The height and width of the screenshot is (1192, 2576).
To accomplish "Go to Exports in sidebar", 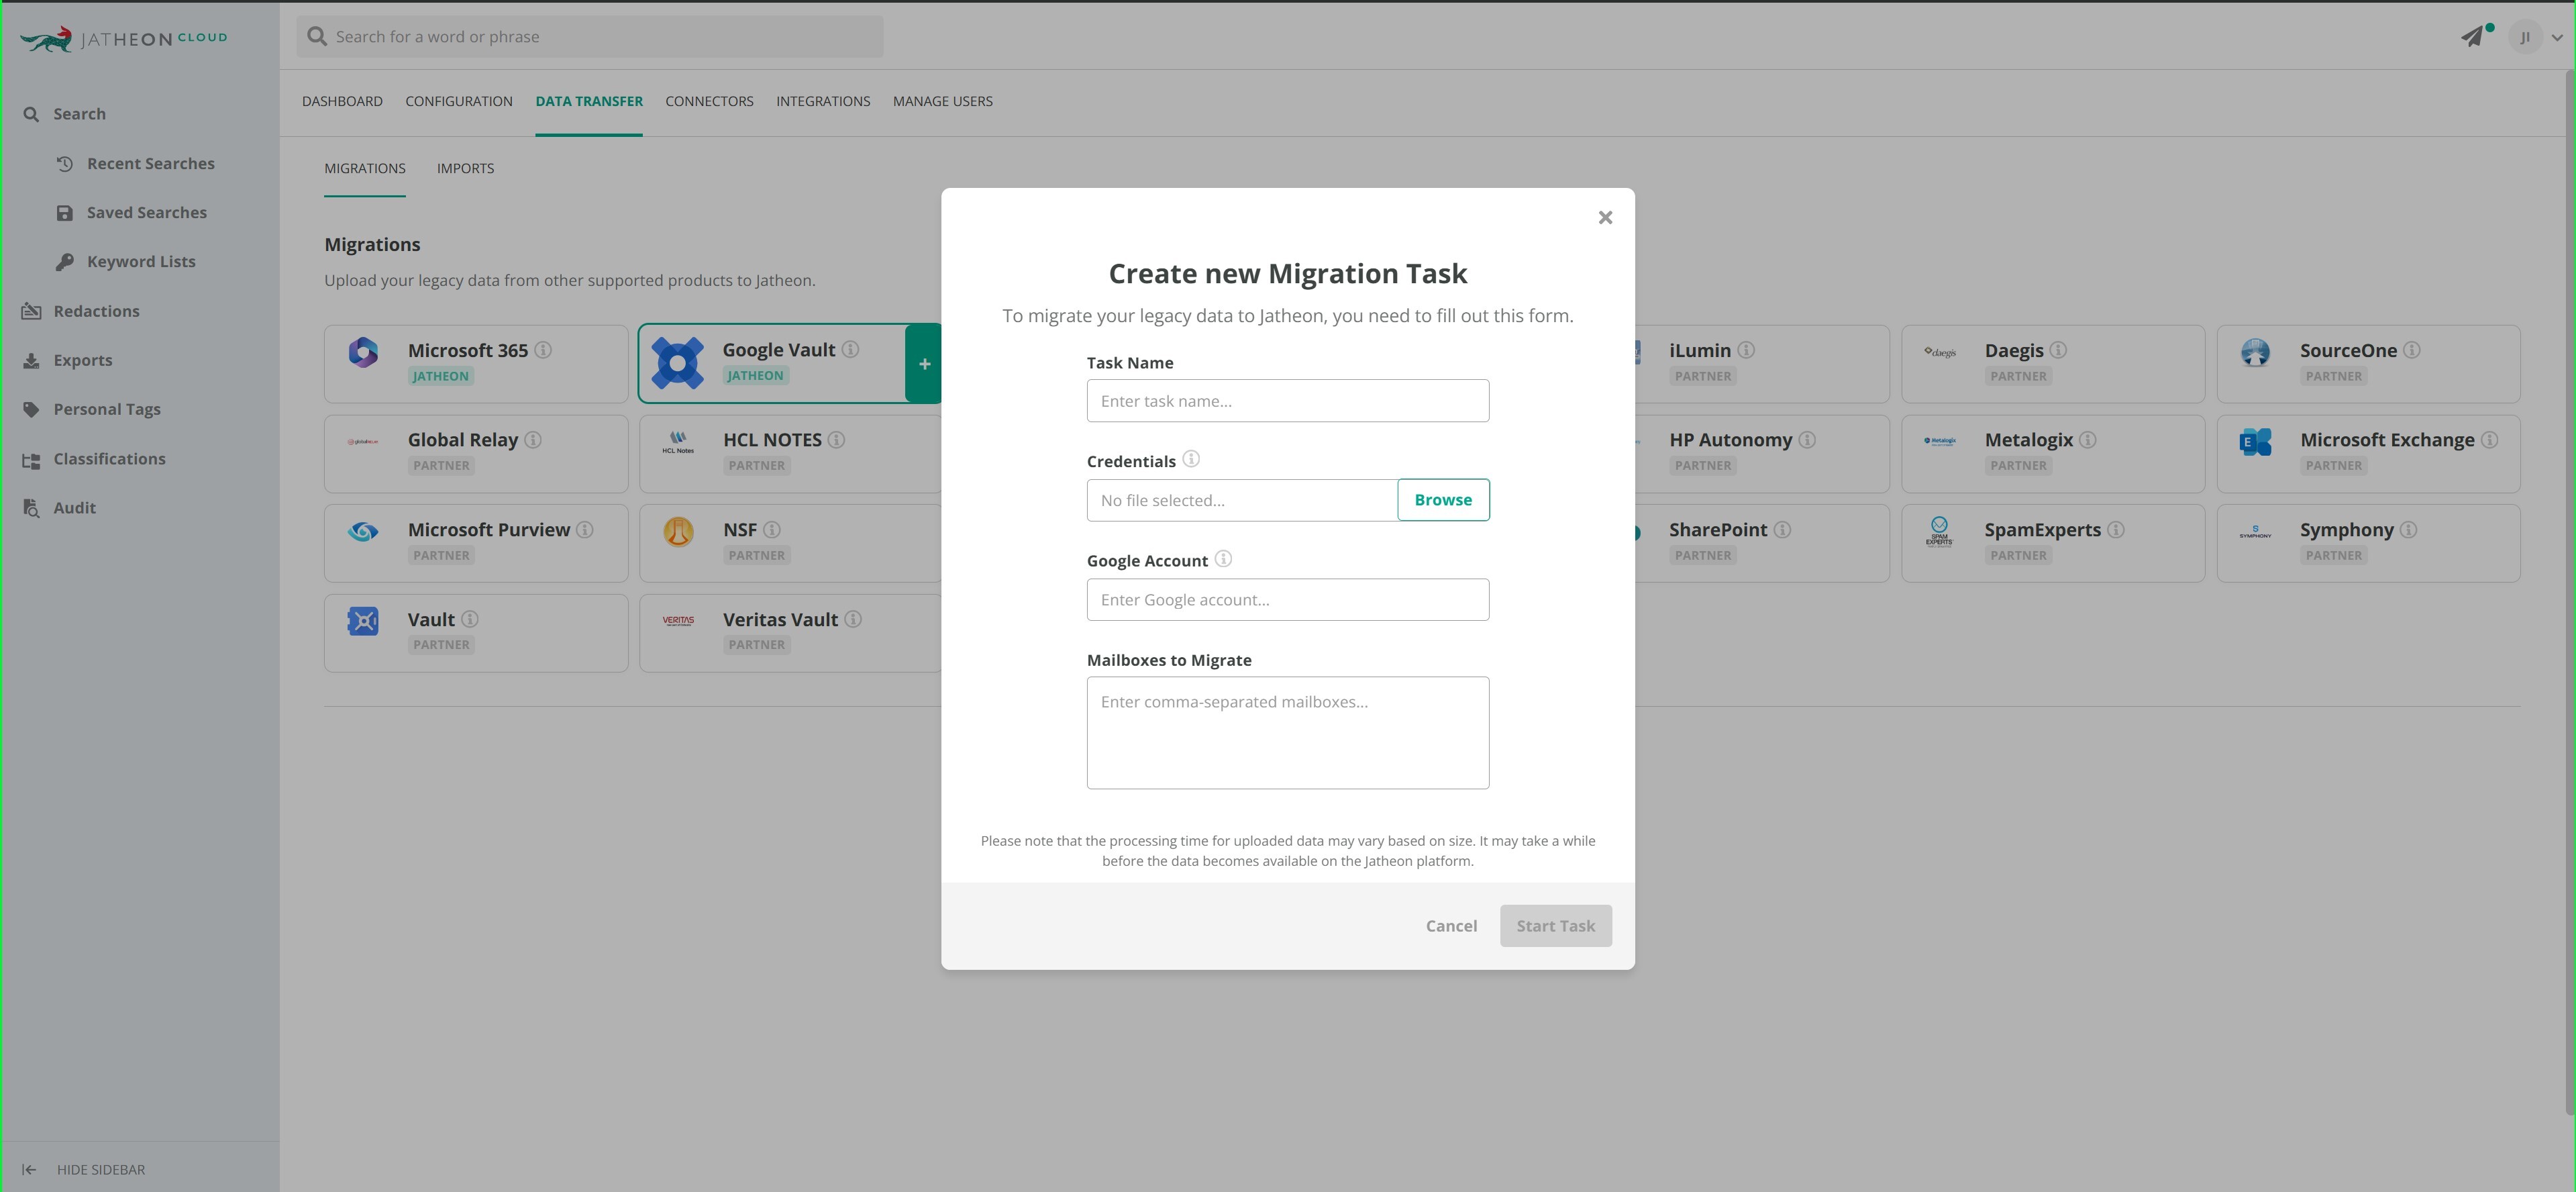I will (82, 360).
